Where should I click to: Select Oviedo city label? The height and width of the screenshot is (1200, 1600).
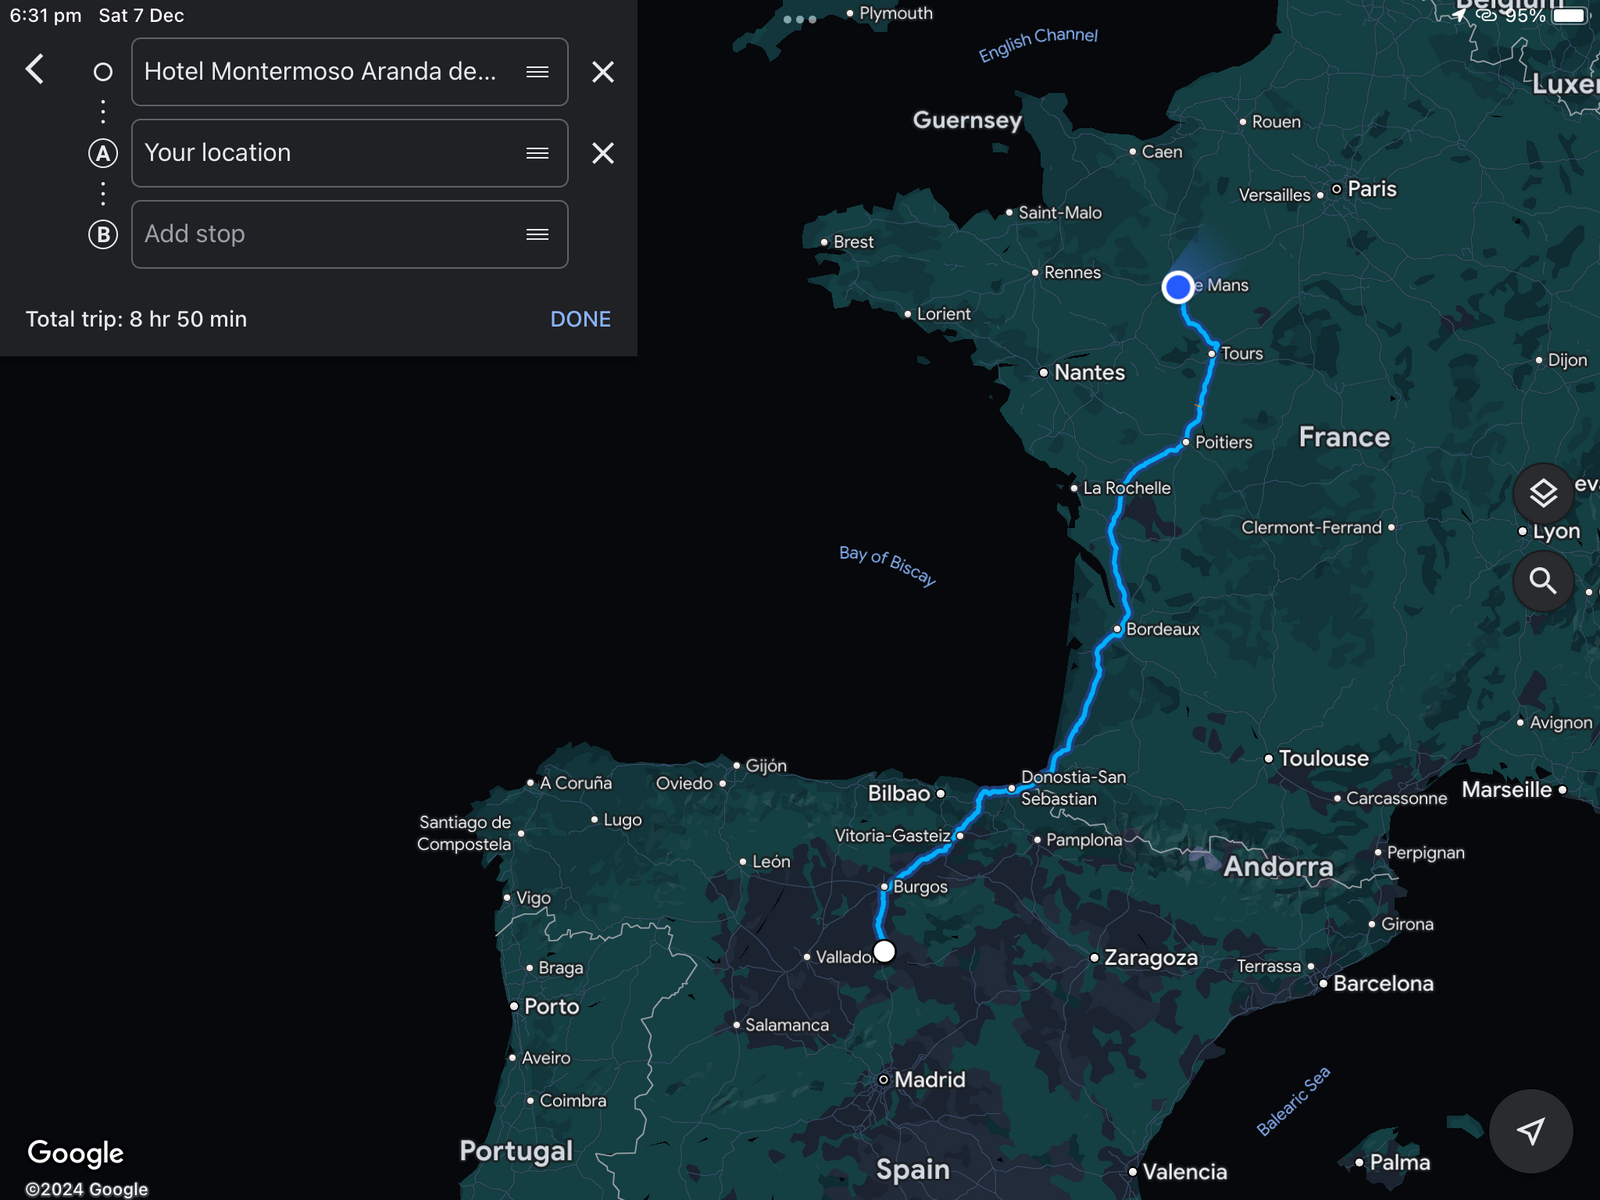click(684, 783)
